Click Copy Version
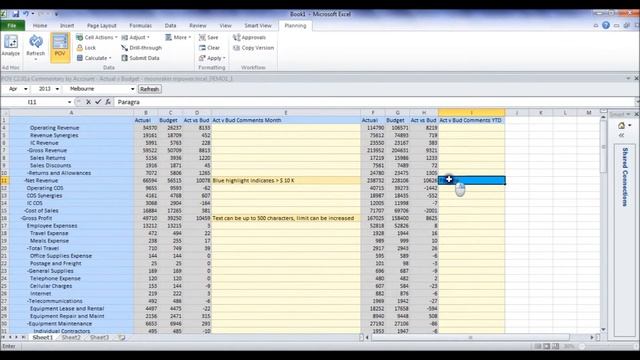Screen dimensions: 640x360 (253, 48)
